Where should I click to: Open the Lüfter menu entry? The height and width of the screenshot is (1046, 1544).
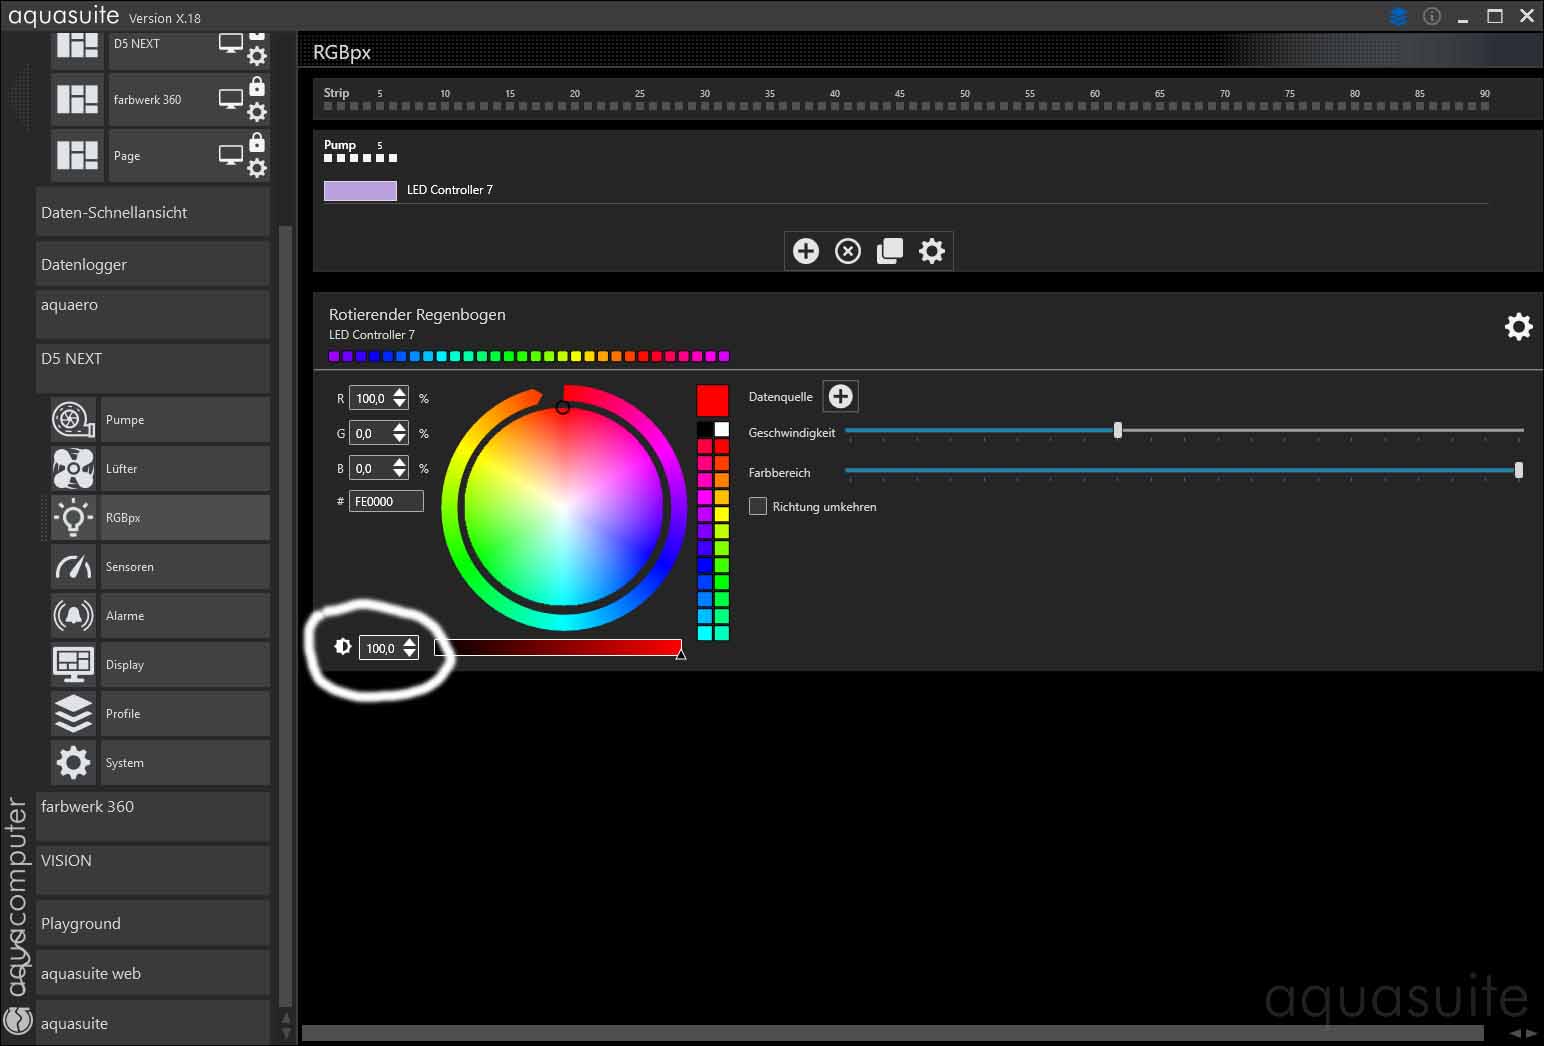coord(185,469)
